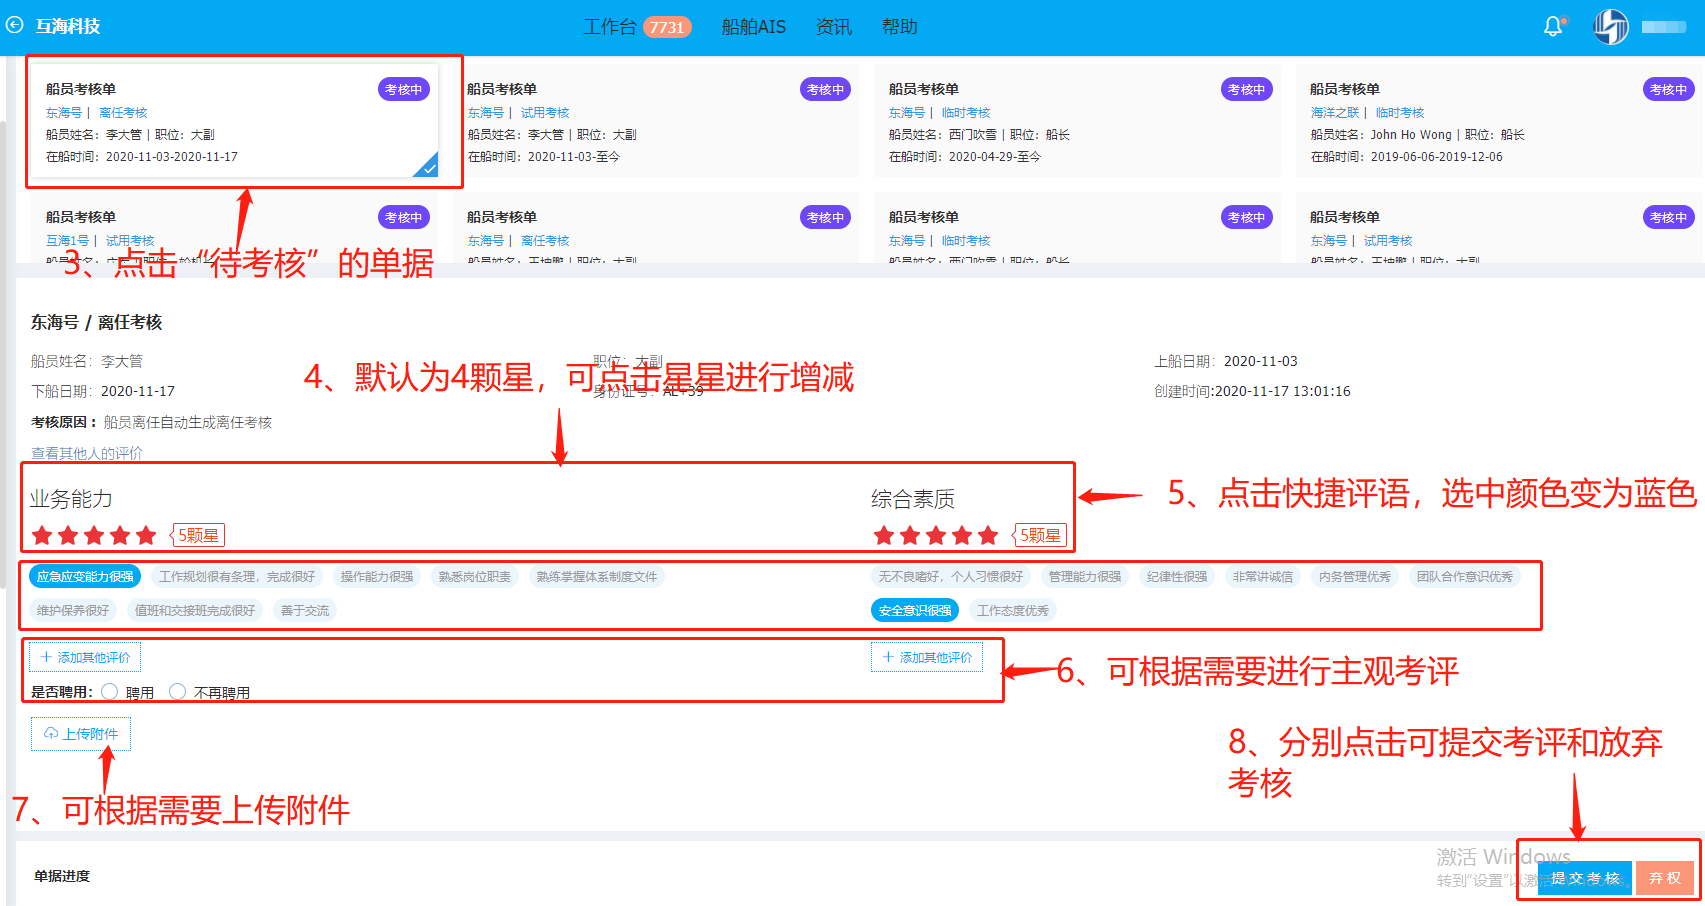Image resolution: width=1705 pixels, height=906 pixels.
Task: Click 添加其他评价 under 综合素质
Action: (x=927, y=657)
